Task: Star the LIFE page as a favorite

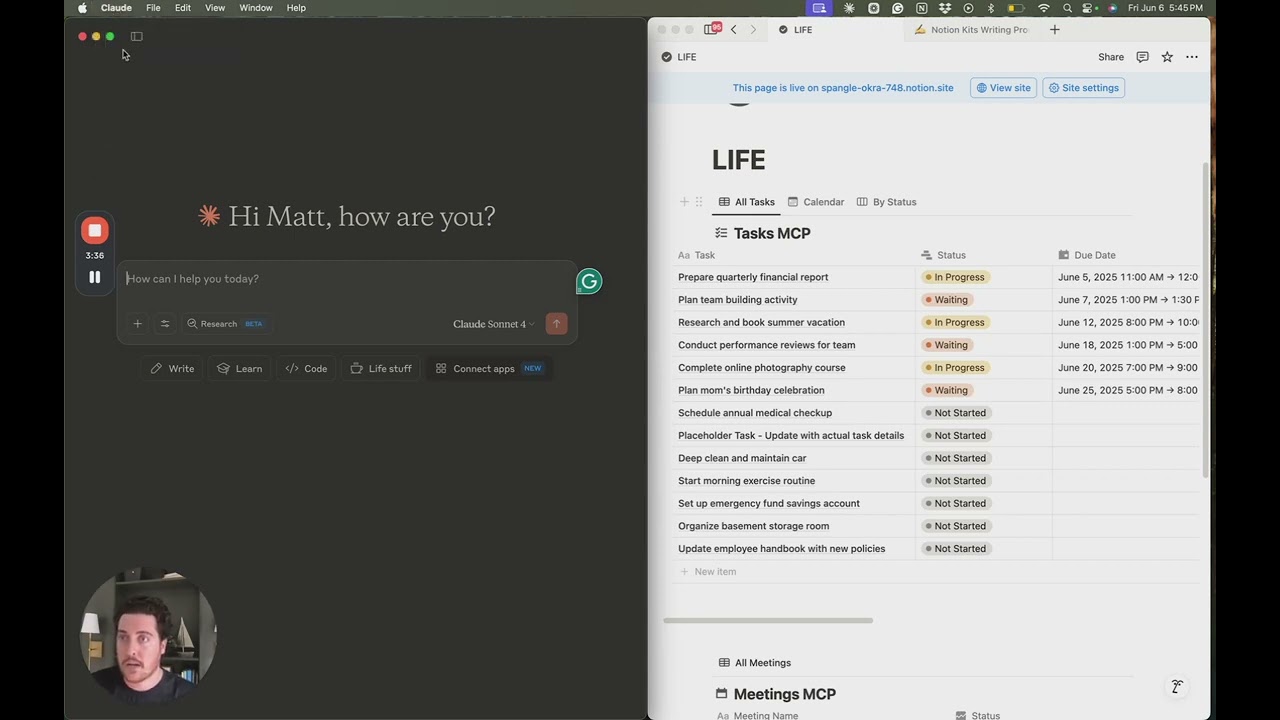Action: point(1167,58)
